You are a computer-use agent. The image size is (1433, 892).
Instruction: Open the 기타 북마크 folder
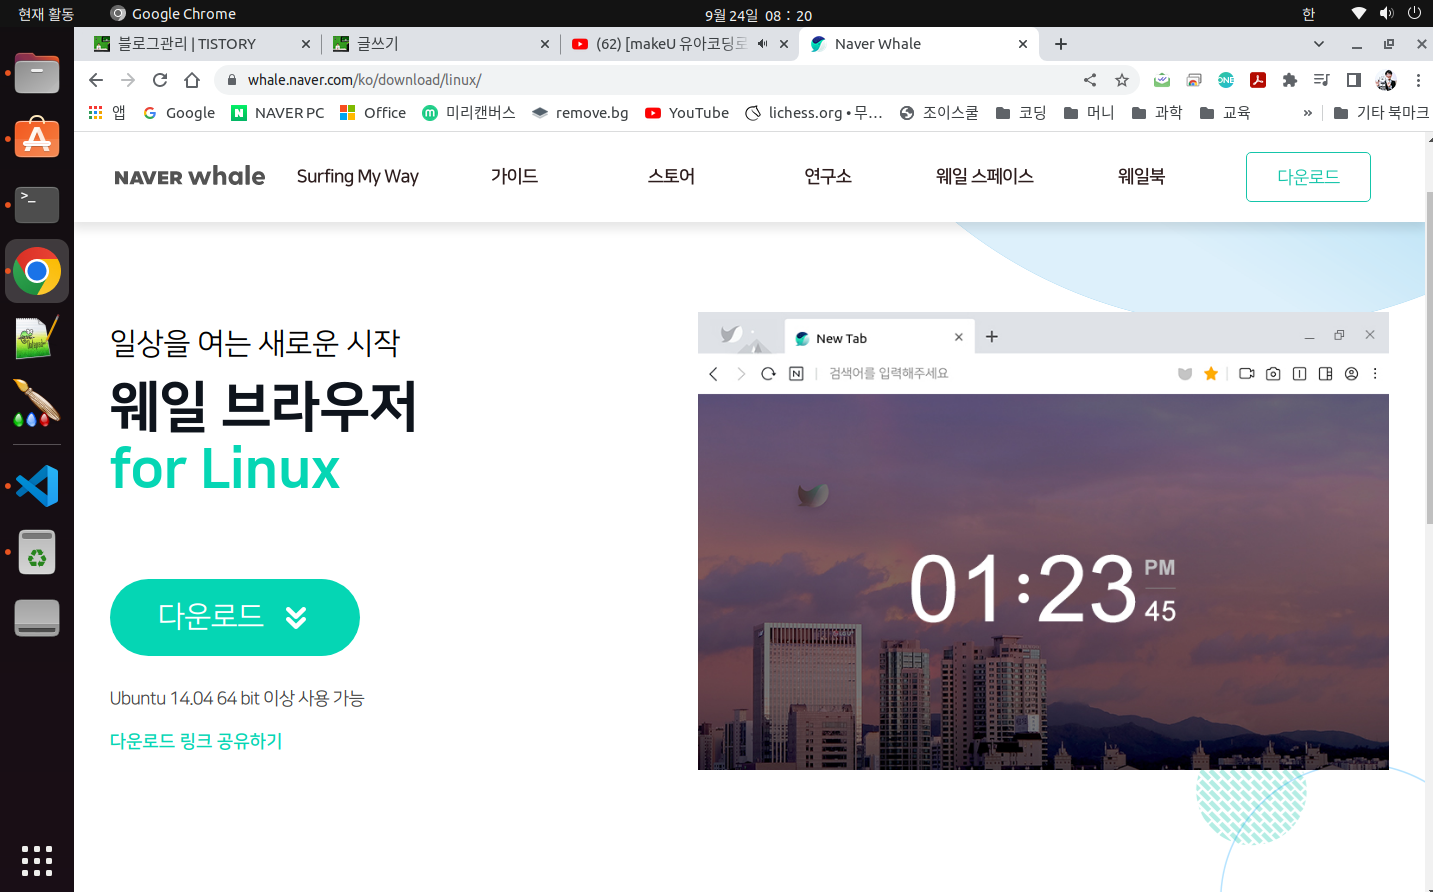pyautogui.click(x=1380, y=113)
